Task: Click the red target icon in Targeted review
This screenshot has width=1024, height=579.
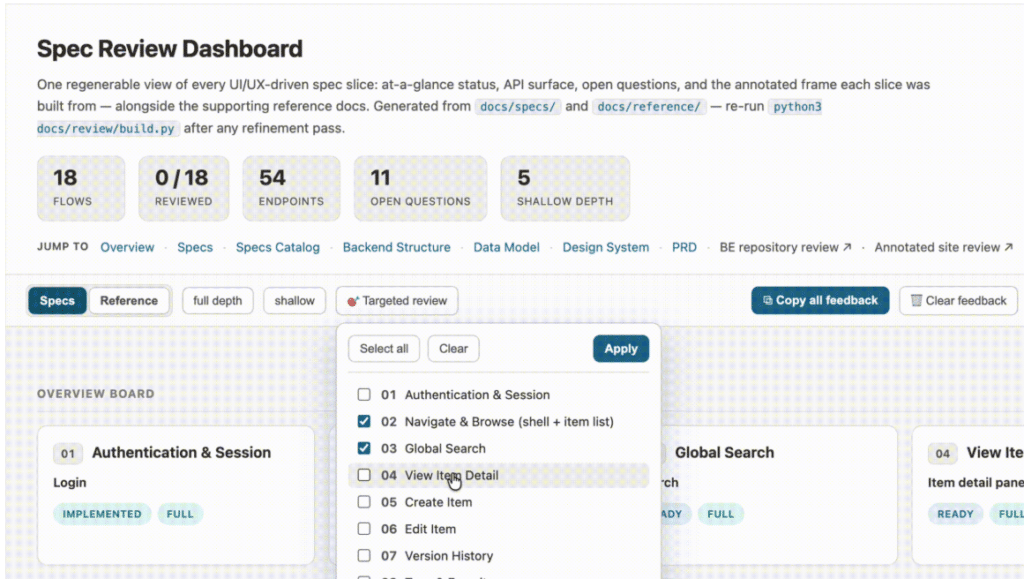Action: click(x=353, y=301)
